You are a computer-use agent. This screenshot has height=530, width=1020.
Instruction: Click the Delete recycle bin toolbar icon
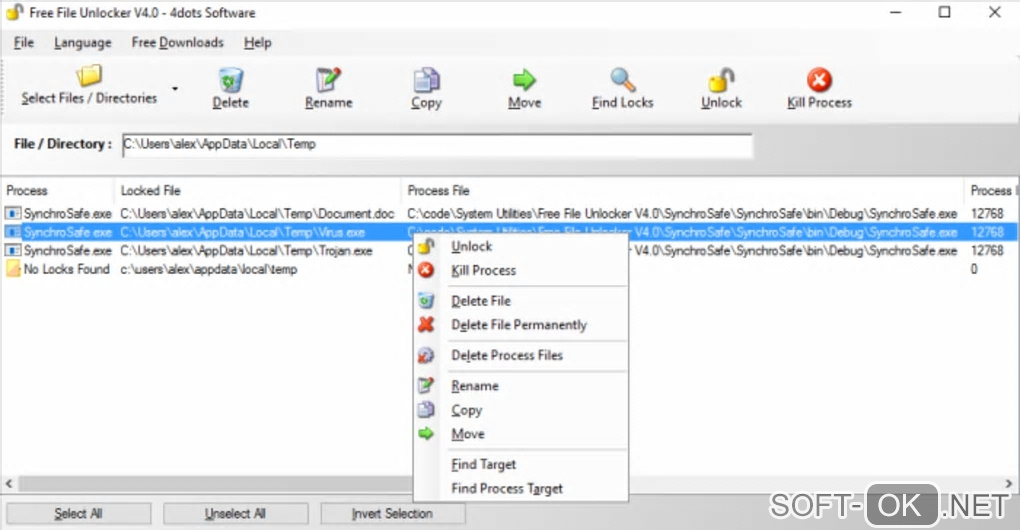230,80
